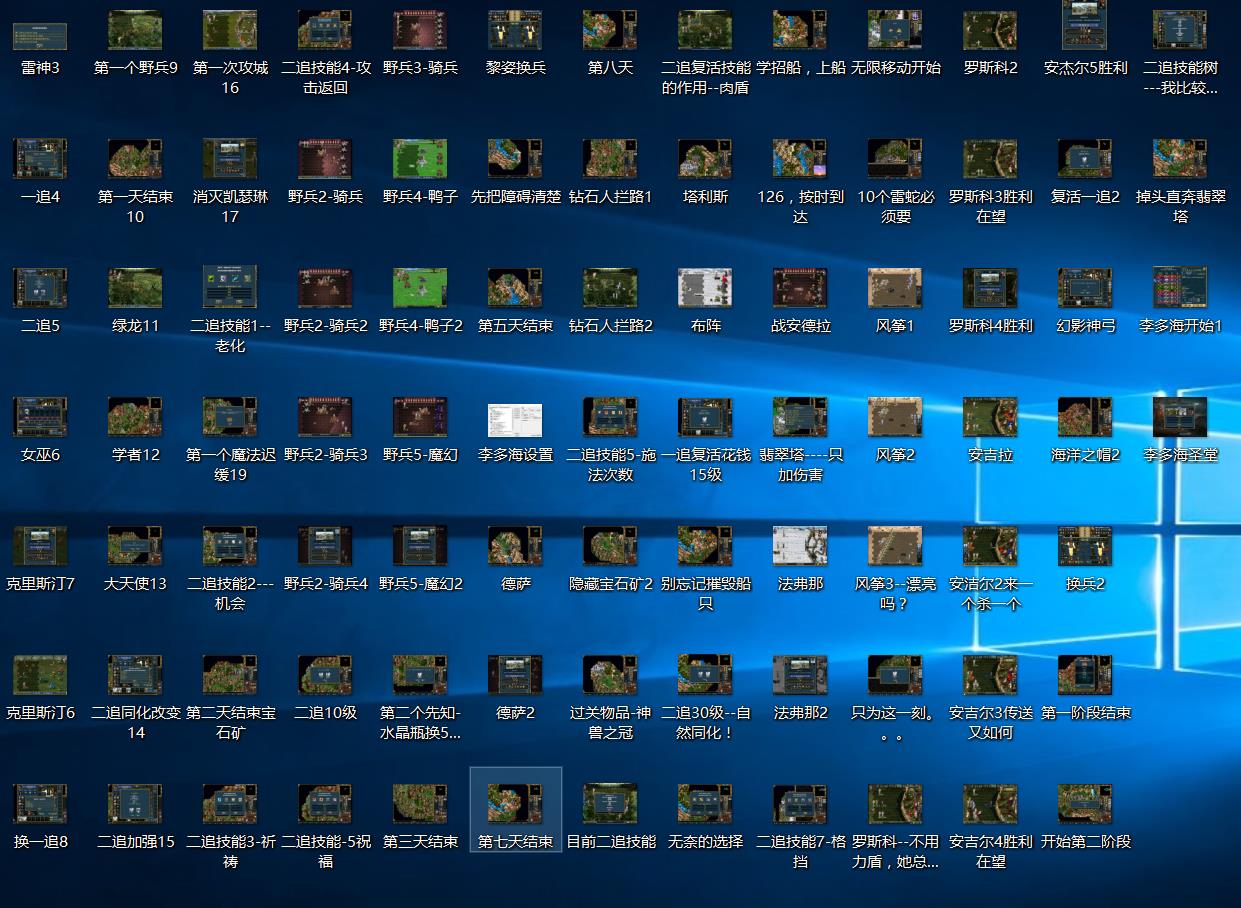This screenshot has width=1241, height=908.
Task: Click the 黎姿换兵 file icon
Action: point(515,32)
